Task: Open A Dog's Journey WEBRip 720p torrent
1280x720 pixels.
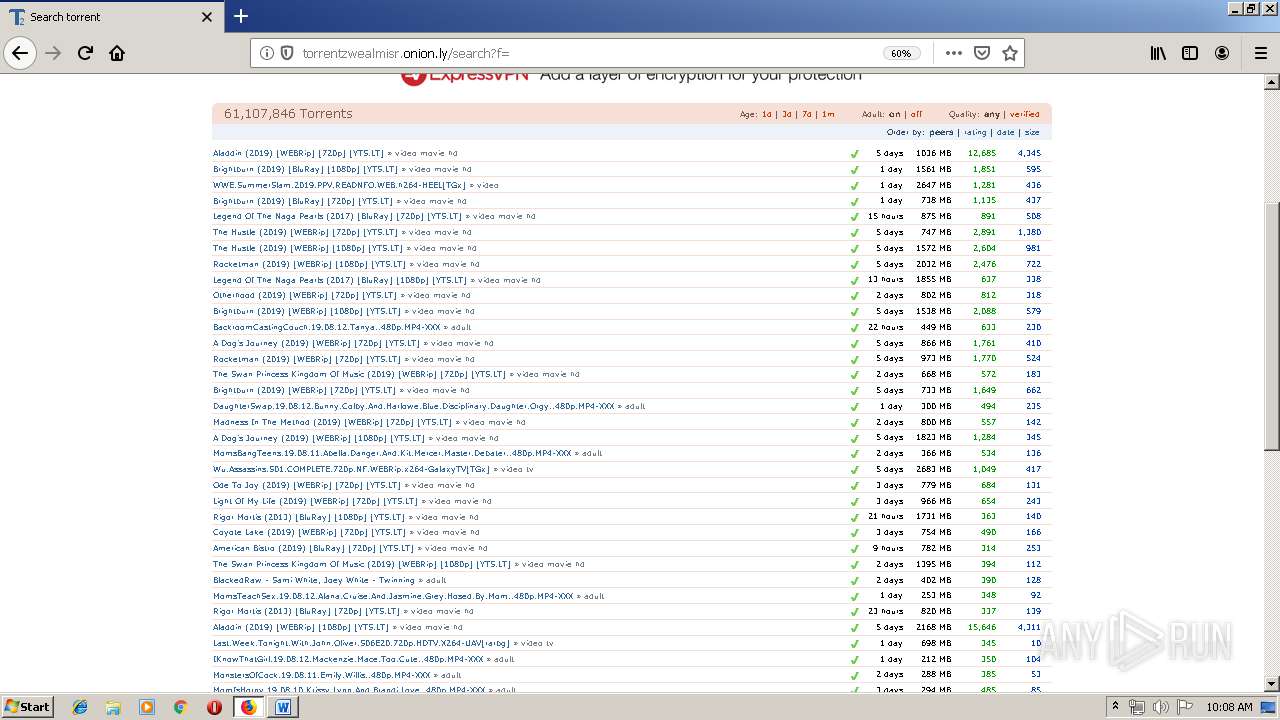Action: coord(316,343)
